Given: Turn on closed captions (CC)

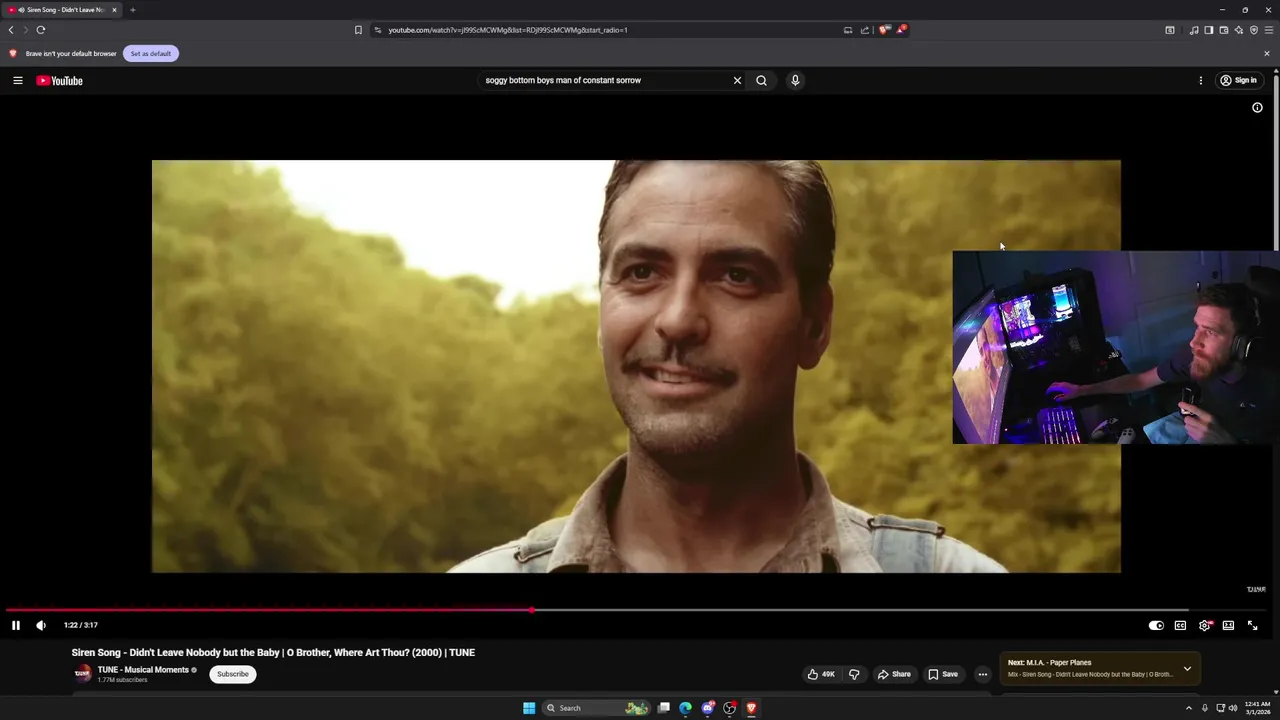Looking at the screenshot, I should click(1180, 625).
